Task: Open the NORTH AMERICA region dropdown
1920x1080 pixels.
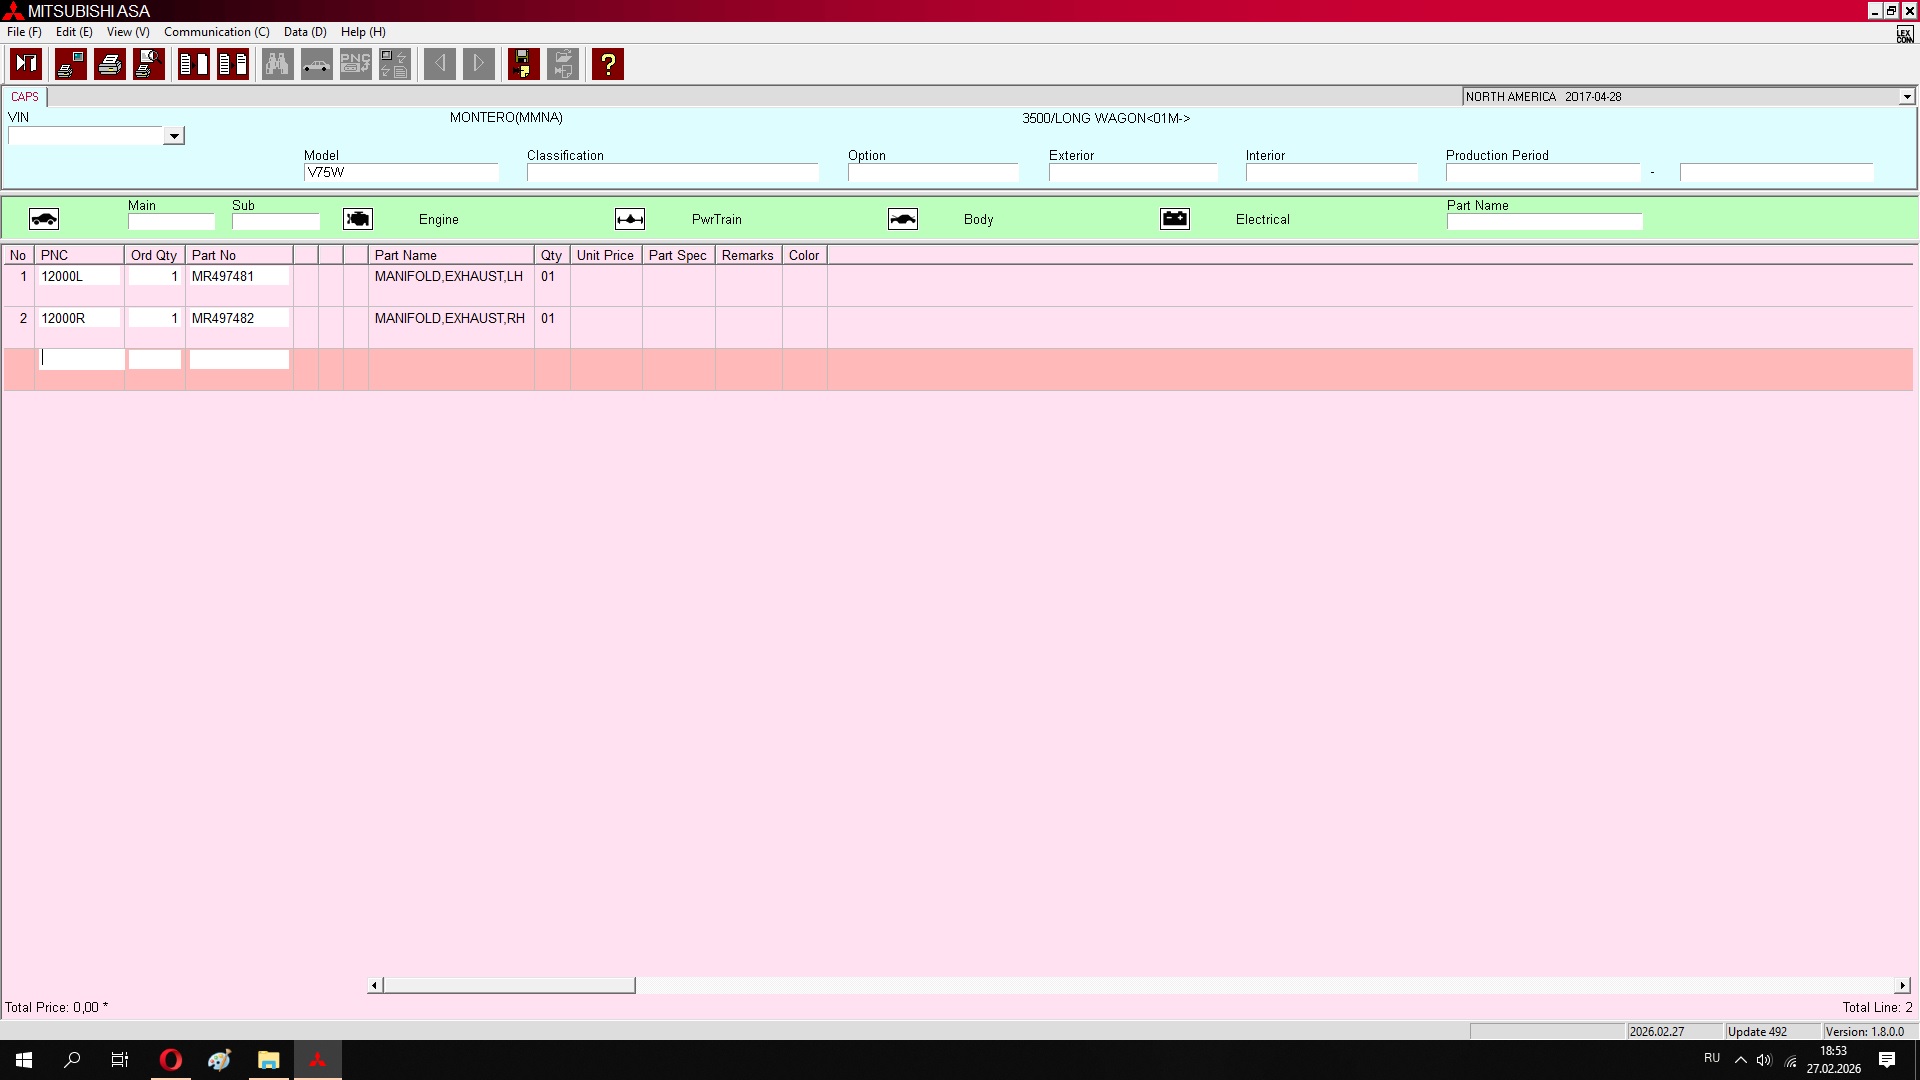Action: pos(1906,97)
